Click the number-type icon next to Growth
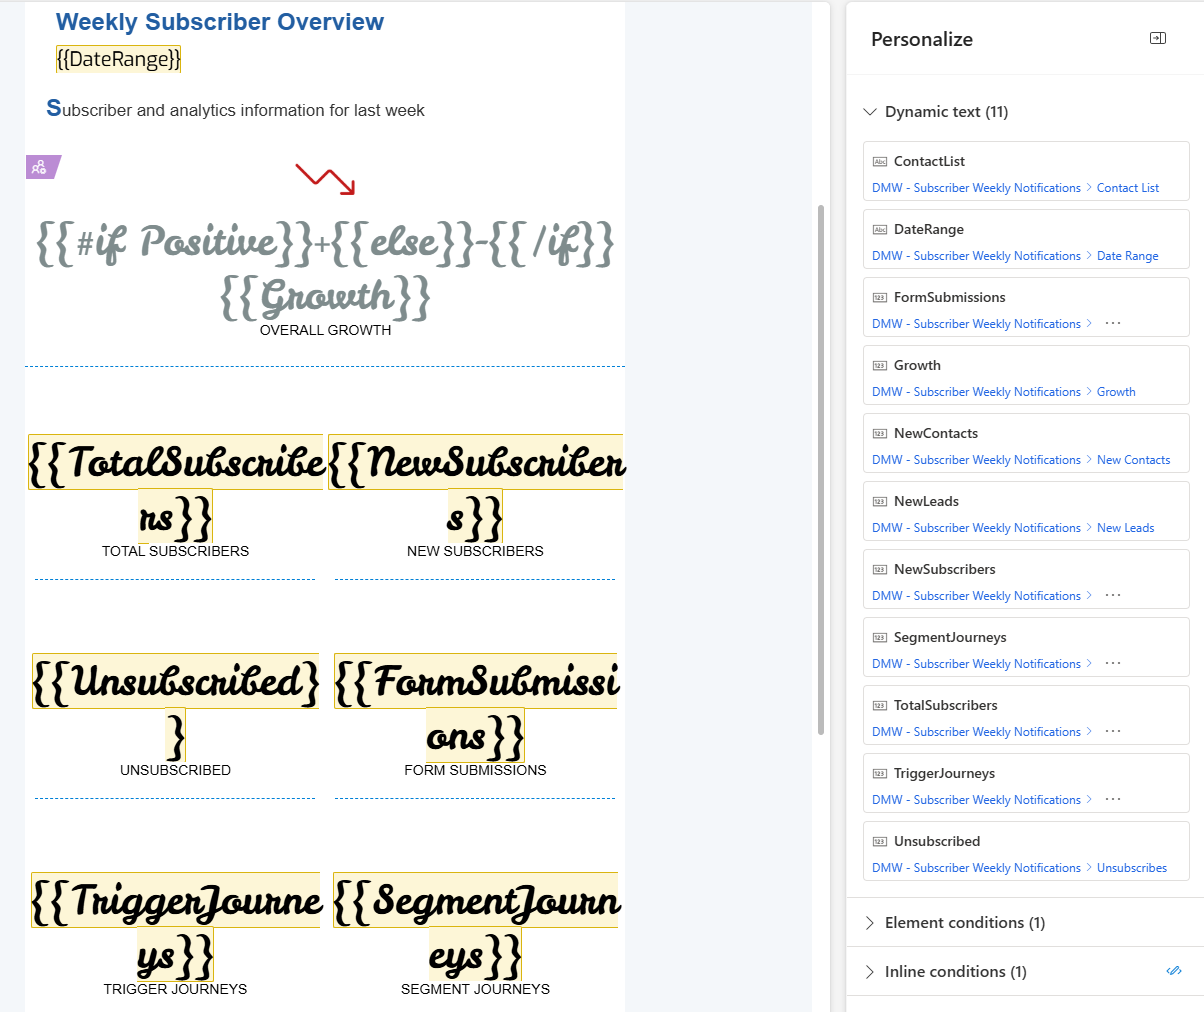The image size is (1204, 1012). (880, 365)
